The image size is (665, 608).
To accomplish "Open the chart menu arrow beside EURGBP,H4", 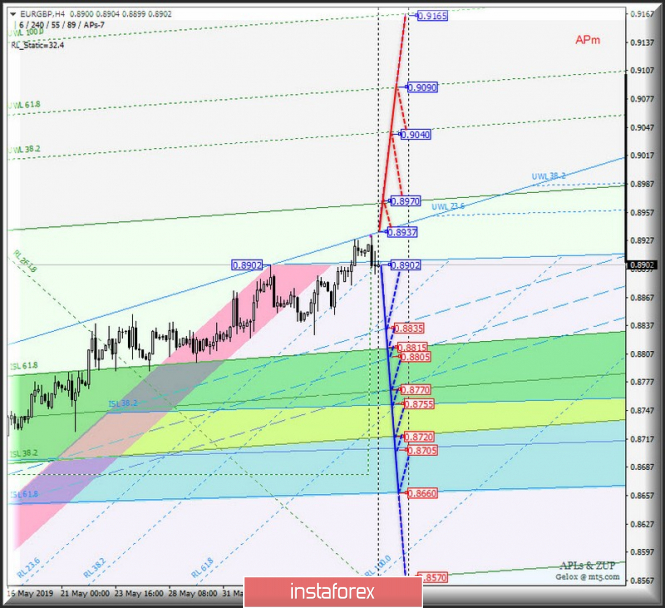I will coord(13,14).
